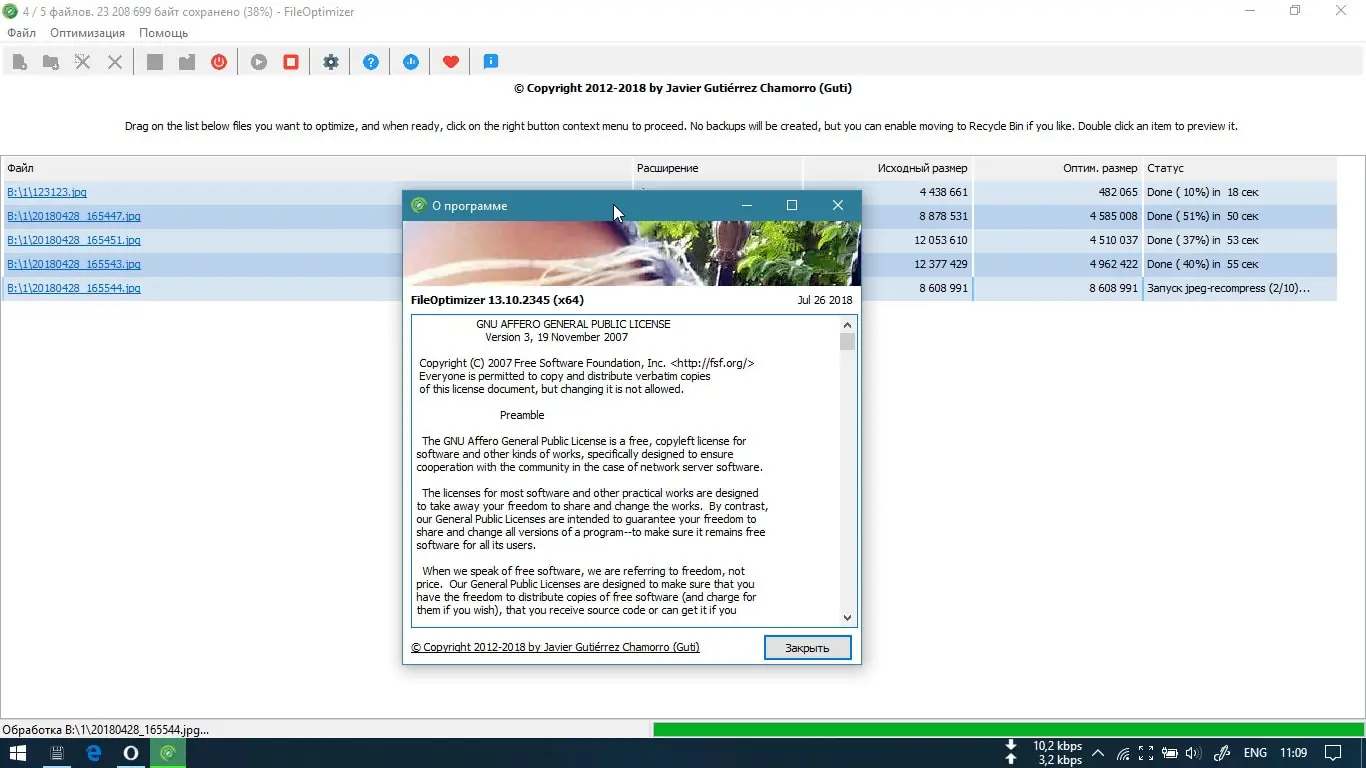Viewport: 1366px width, 768px height.
Task: Click the red stop optimization icon
Action: 291,62
